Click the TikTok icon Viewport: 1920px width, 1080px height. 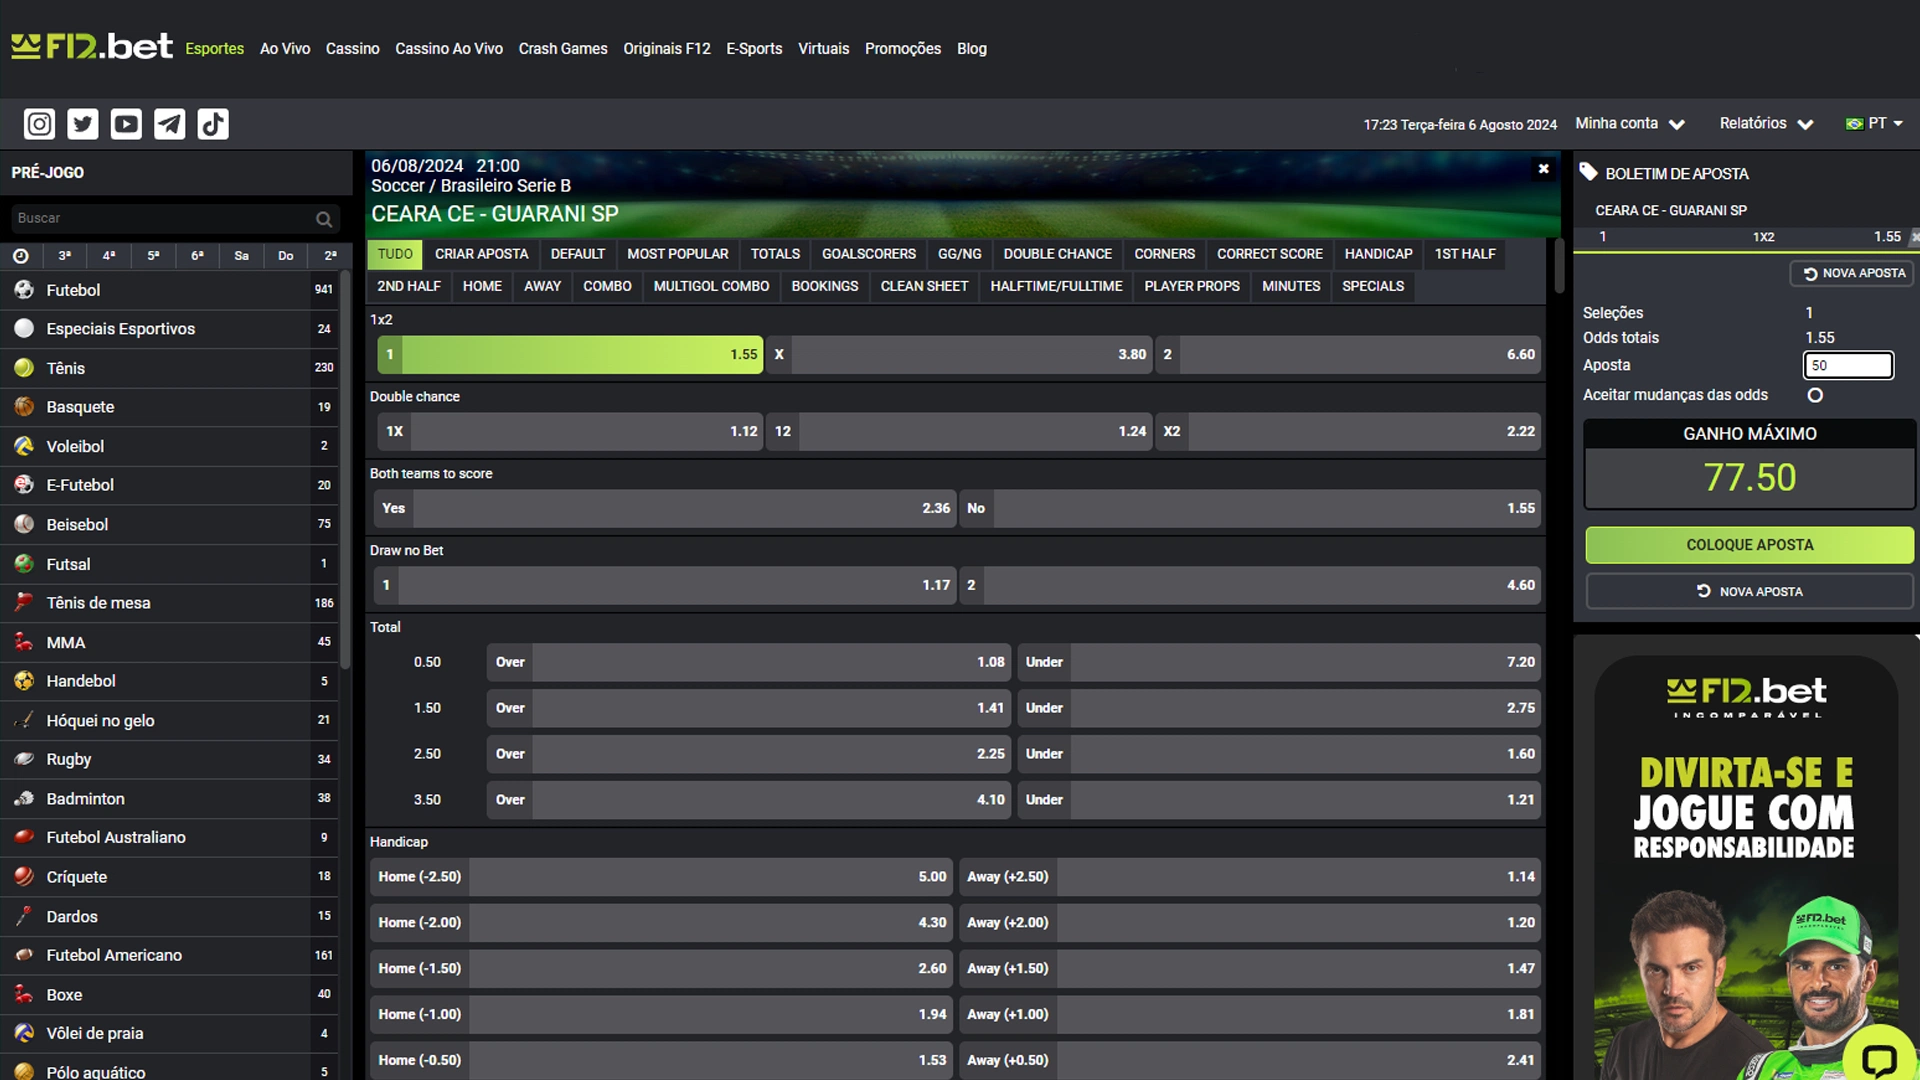tap(212, 123)
